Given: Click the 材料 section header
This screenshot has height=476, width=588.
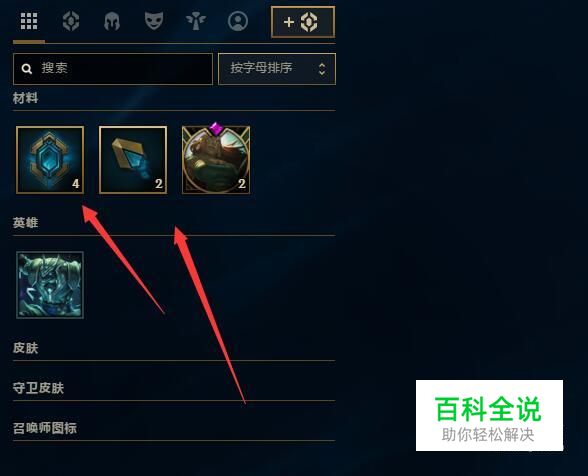Looking at the screenshot, I should click(25, 98).
